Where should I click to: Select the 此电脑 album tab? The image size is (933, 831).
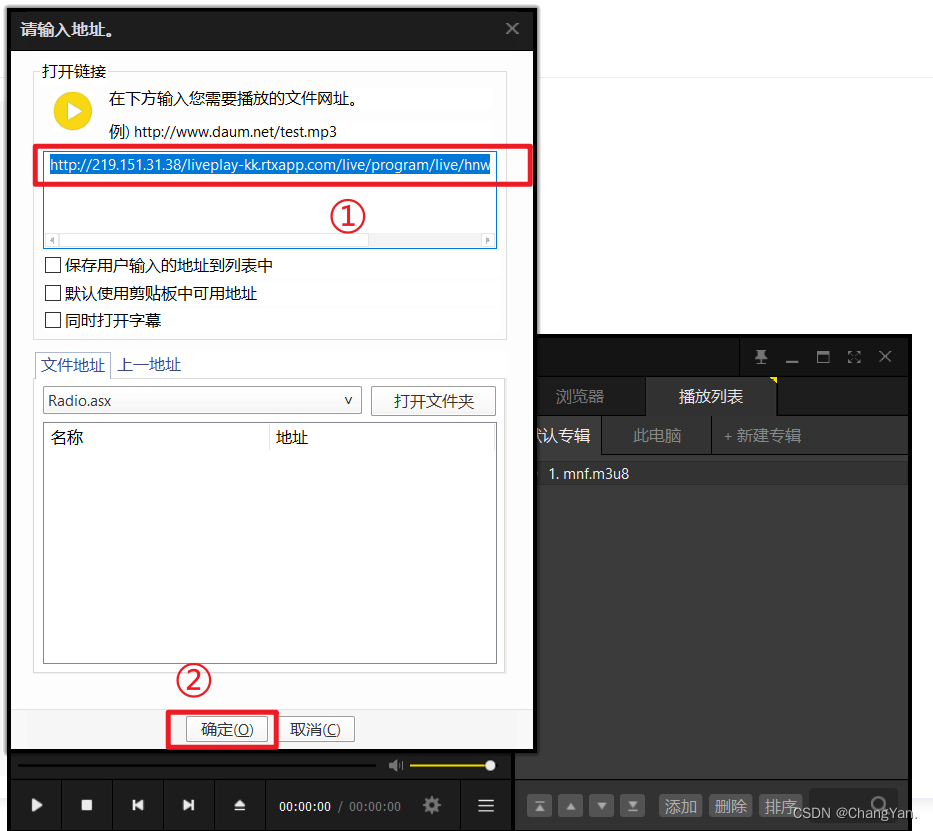657,435
